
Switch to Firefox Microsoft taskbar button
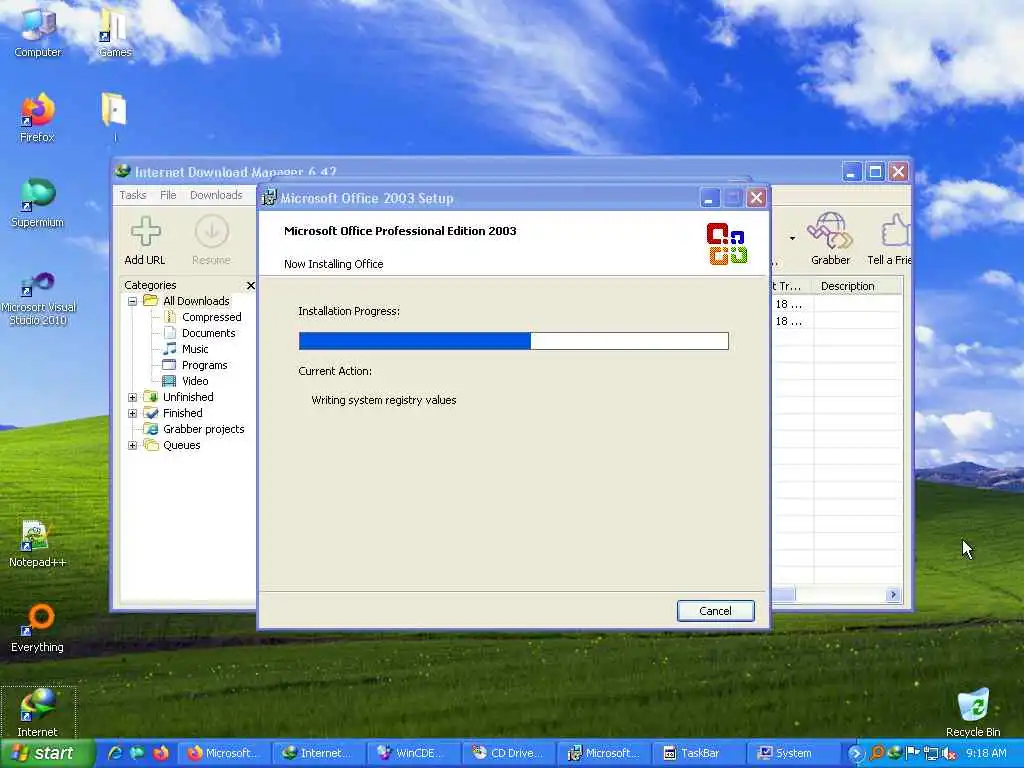point(222,753)
